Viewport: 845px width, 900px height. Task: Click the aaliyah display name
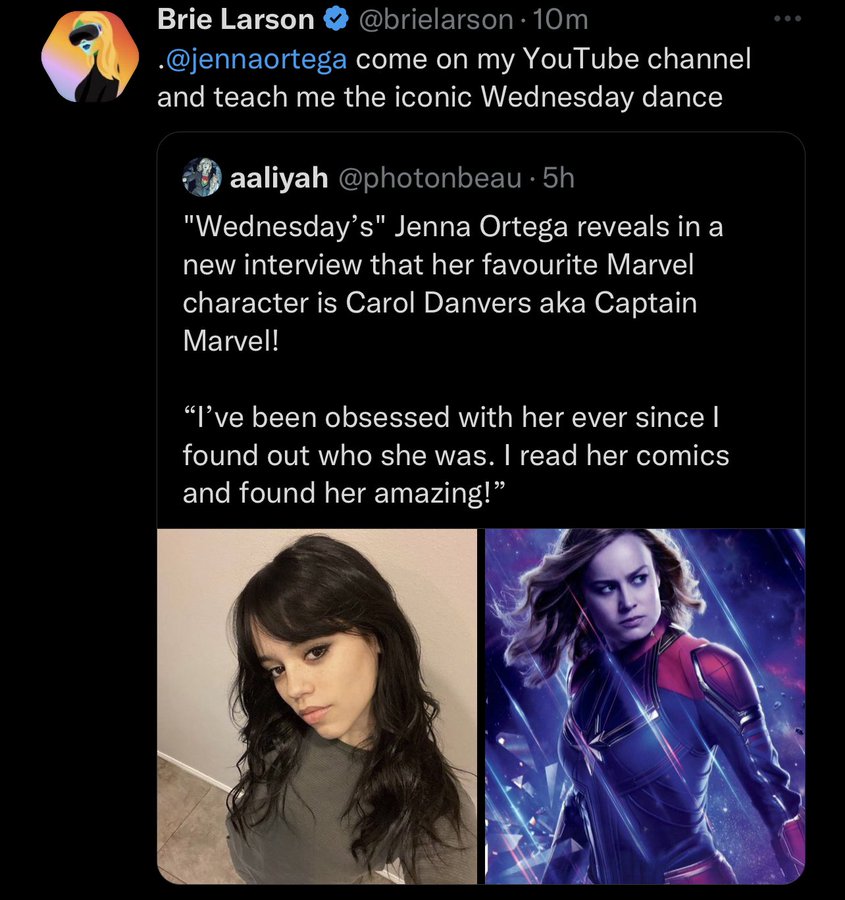click(279, 178)
